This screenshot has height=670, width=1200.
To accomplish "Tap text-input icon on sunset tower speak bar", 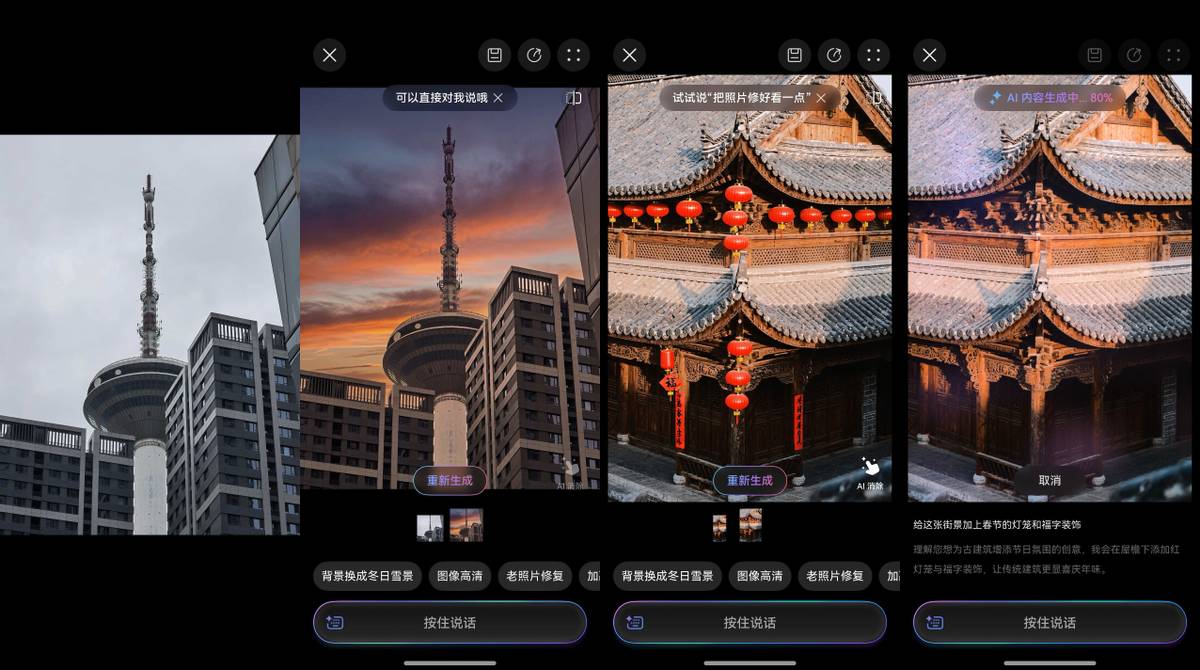I will [x=335, y=622].
